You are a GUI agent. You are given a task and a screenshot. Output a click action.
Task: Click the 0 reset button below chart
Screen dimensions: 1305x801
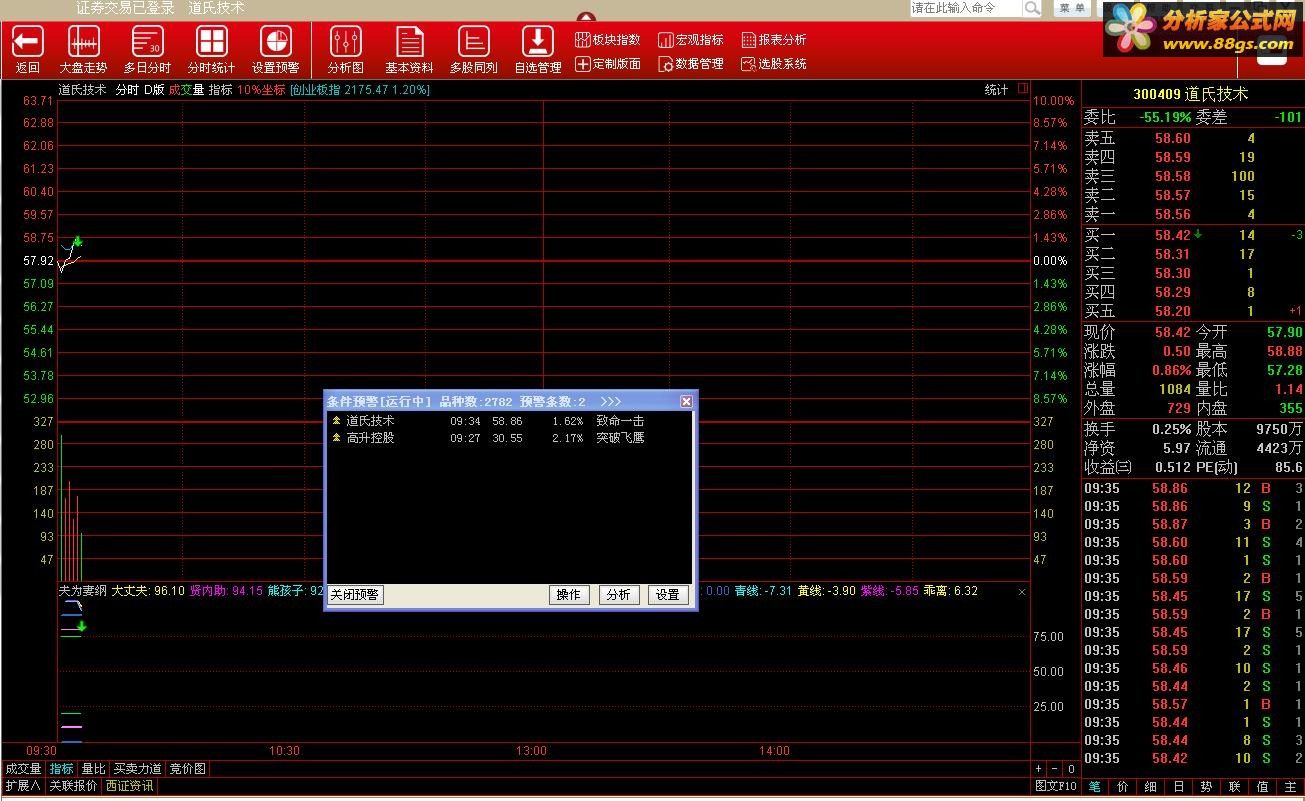click(1071, 769)
